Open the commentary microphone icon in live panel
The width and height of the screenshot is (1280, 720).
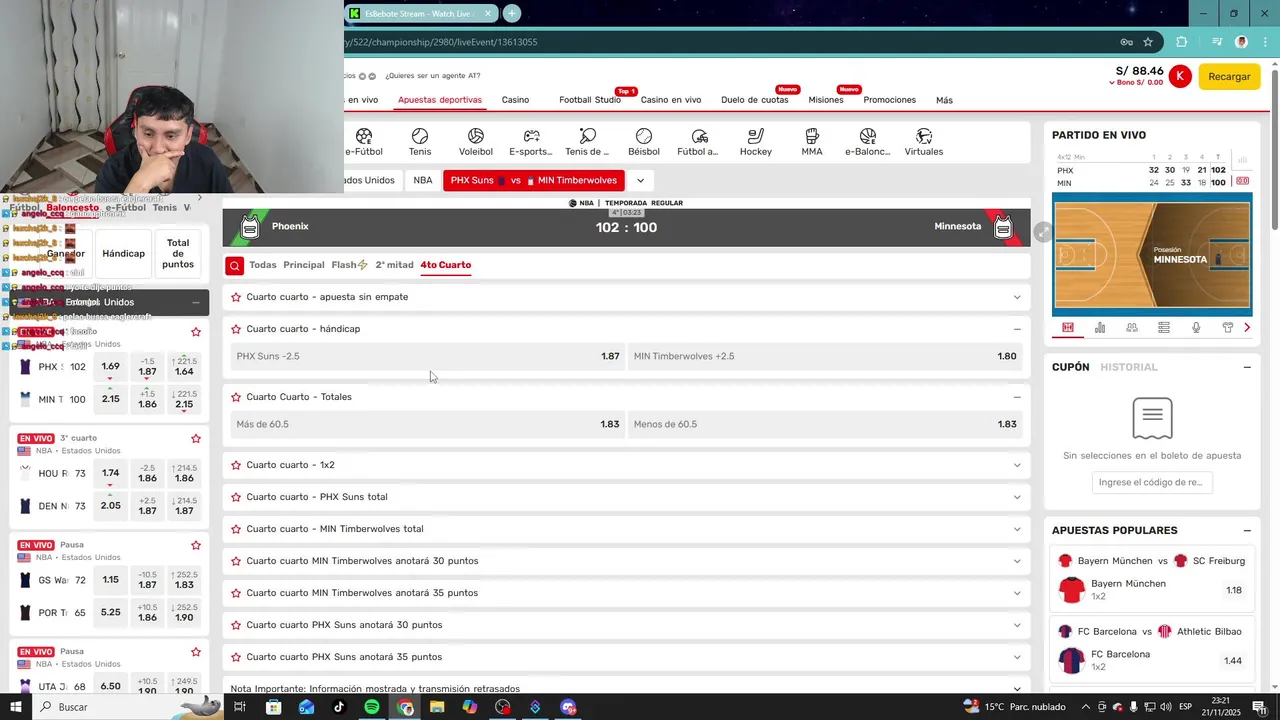click(x=1196, y=328)
